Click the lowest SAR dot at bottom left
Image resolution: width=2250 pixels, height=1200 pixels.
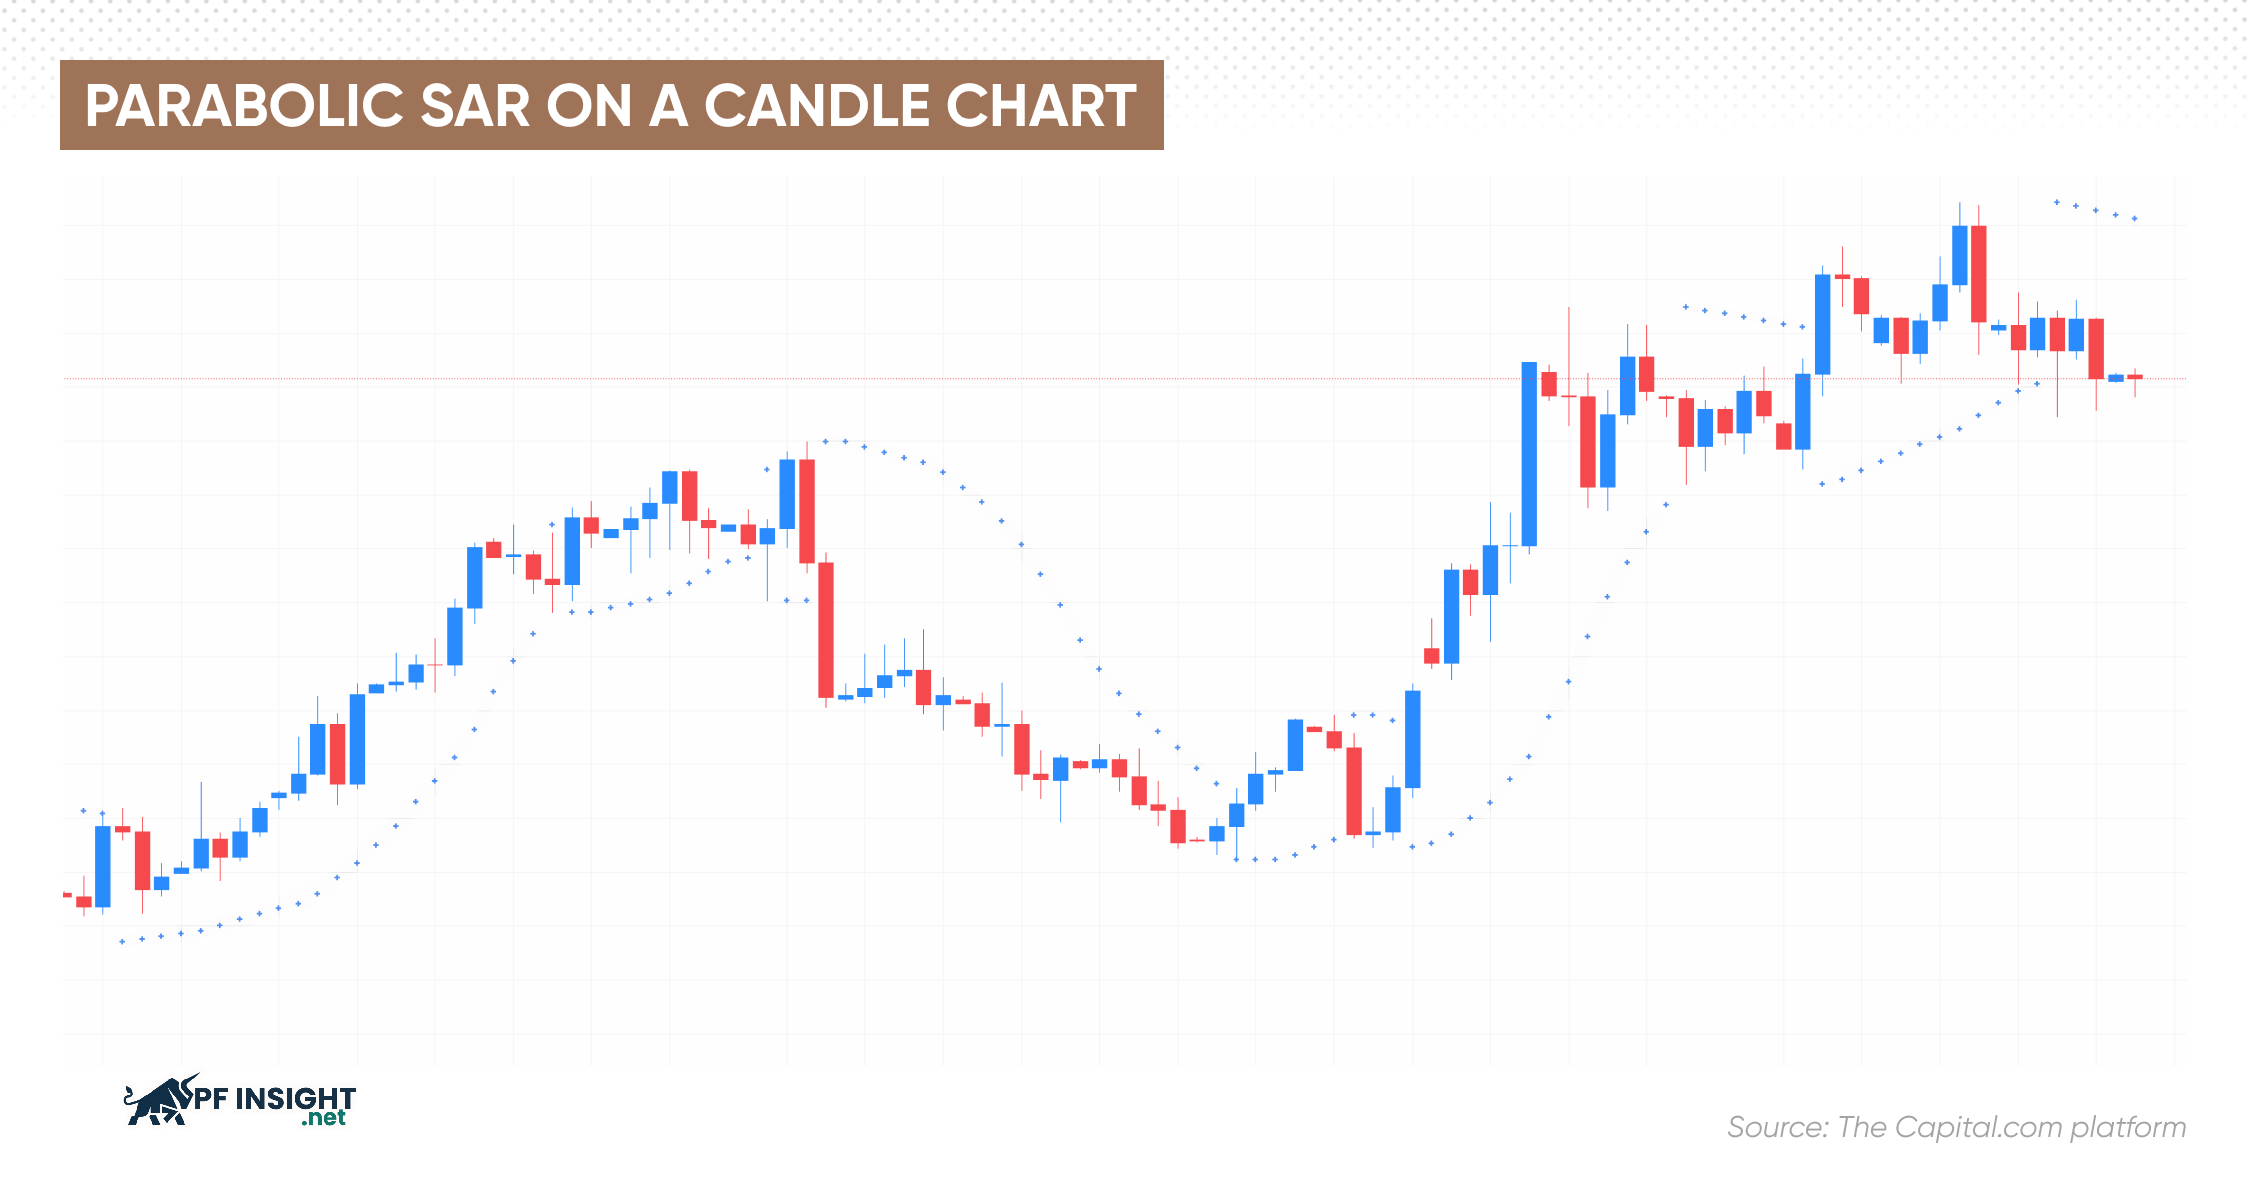pos(122,942)
